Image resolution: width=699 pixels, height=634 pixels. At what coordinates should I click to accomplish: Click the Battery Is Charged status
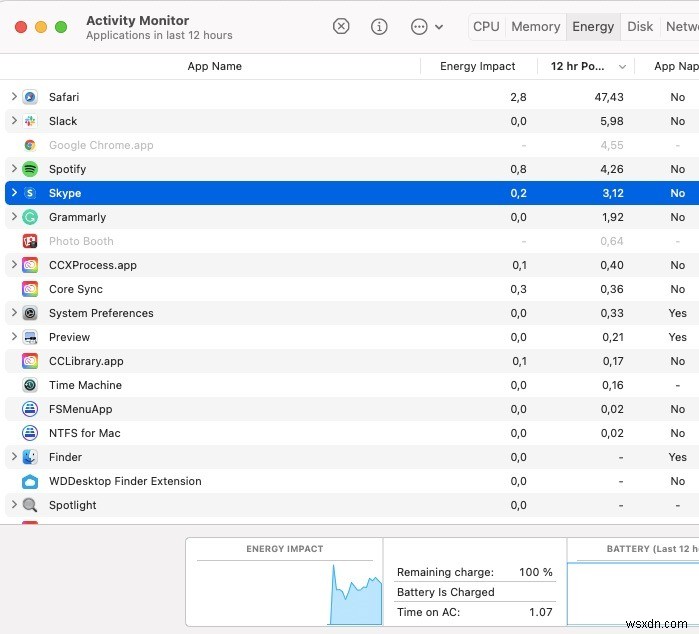tap(446, 592)
